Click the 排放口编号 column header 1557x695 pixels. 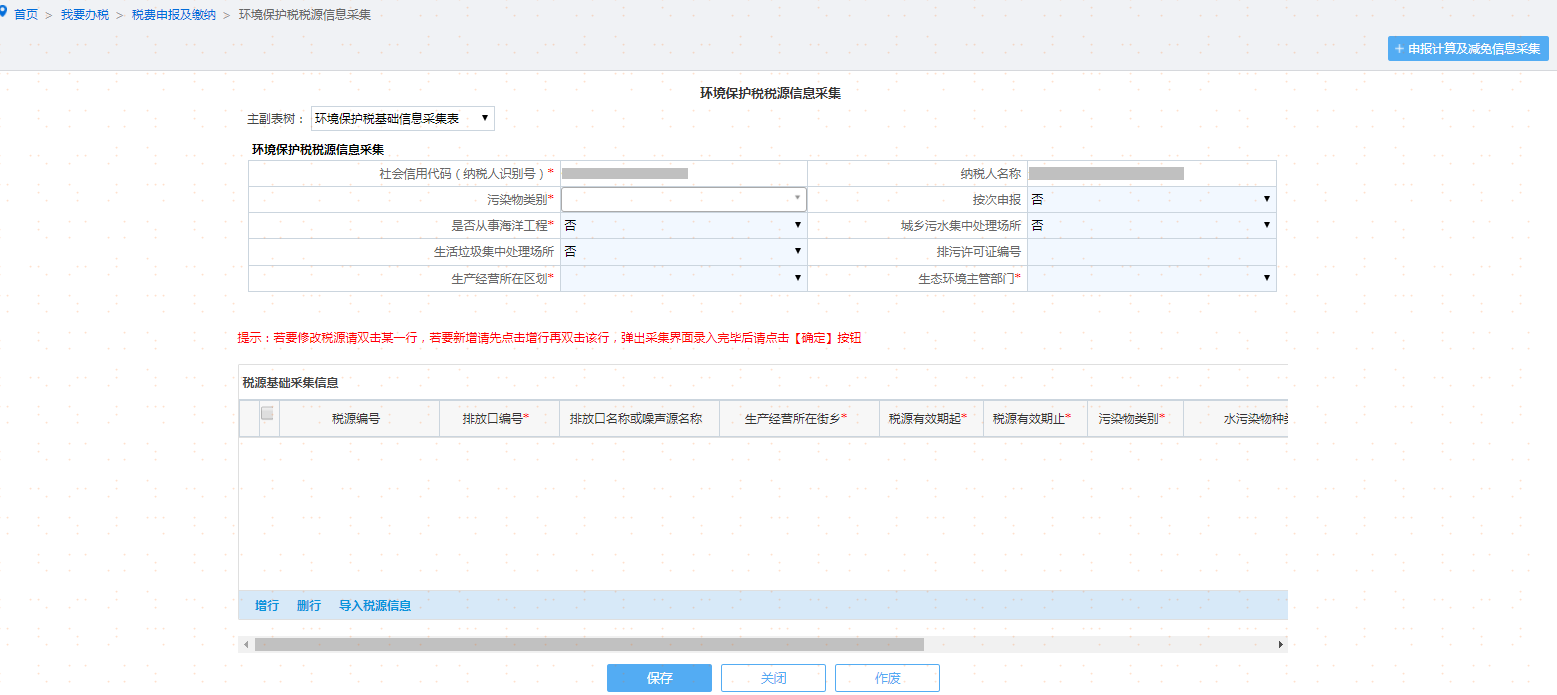[497, 419]
